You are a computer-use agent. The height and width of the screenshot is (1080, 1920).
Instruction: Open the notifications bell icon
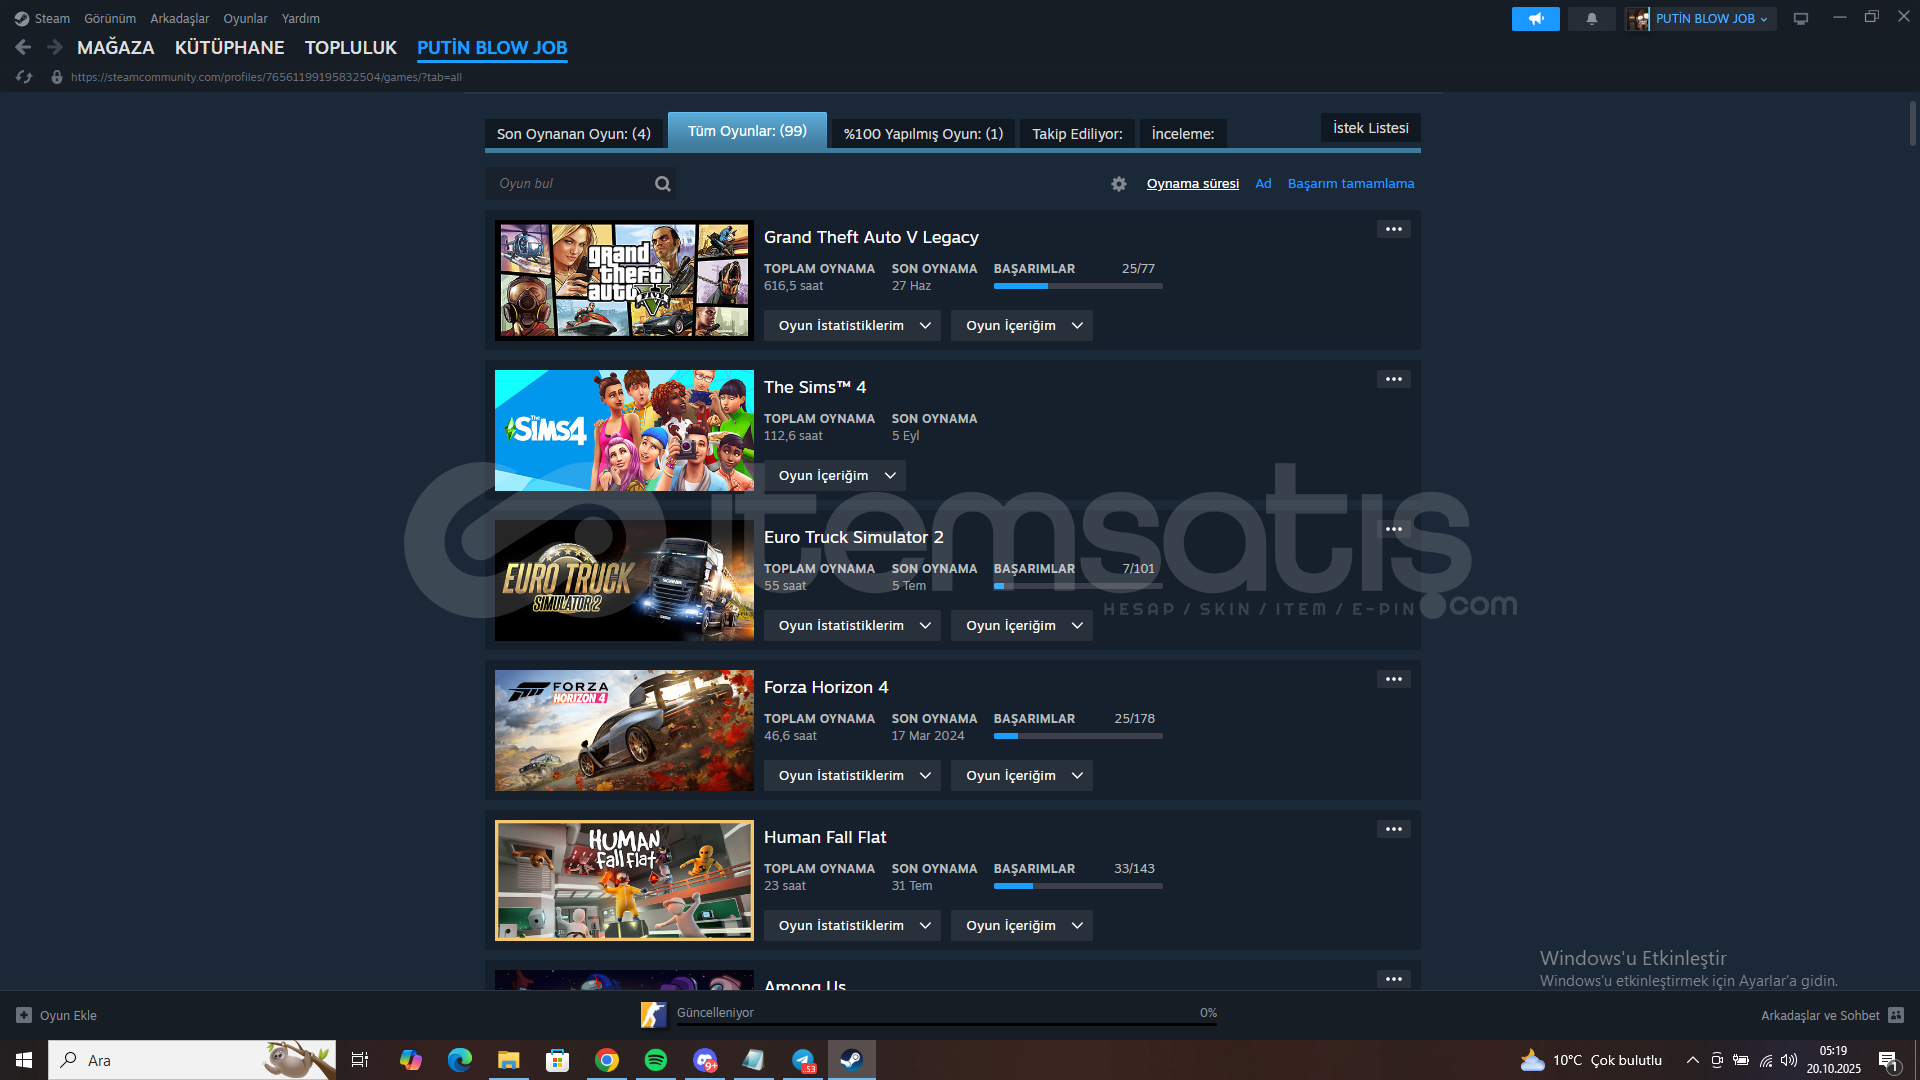(x=1591, y=19)
